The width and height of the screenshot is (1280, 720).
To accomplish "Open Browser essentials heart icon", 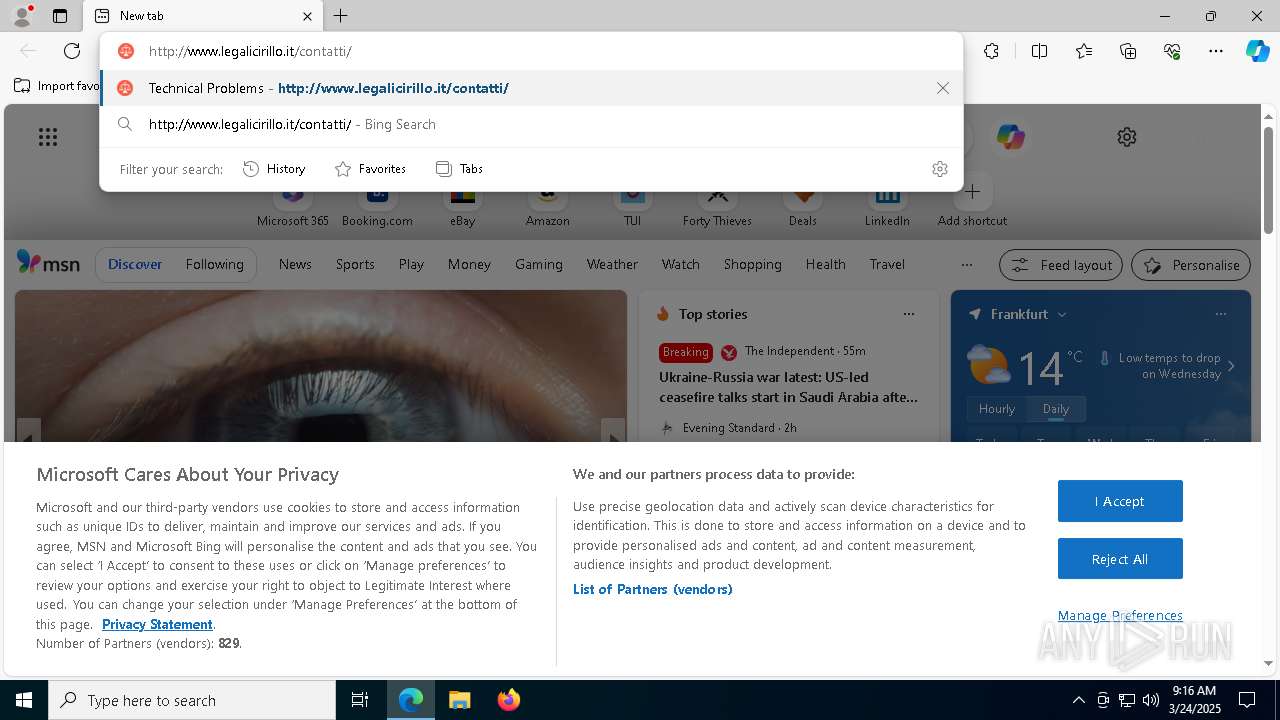I will click(x=1172, y=51).
